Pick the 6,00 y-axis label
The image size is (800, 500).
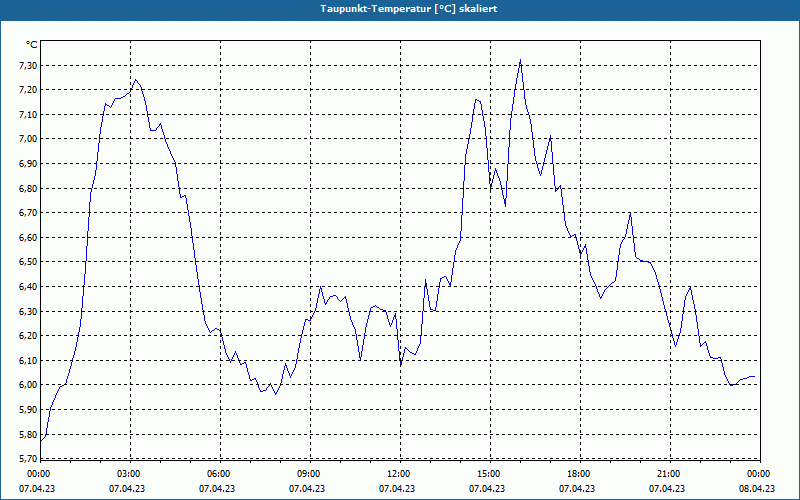(28, 385)
